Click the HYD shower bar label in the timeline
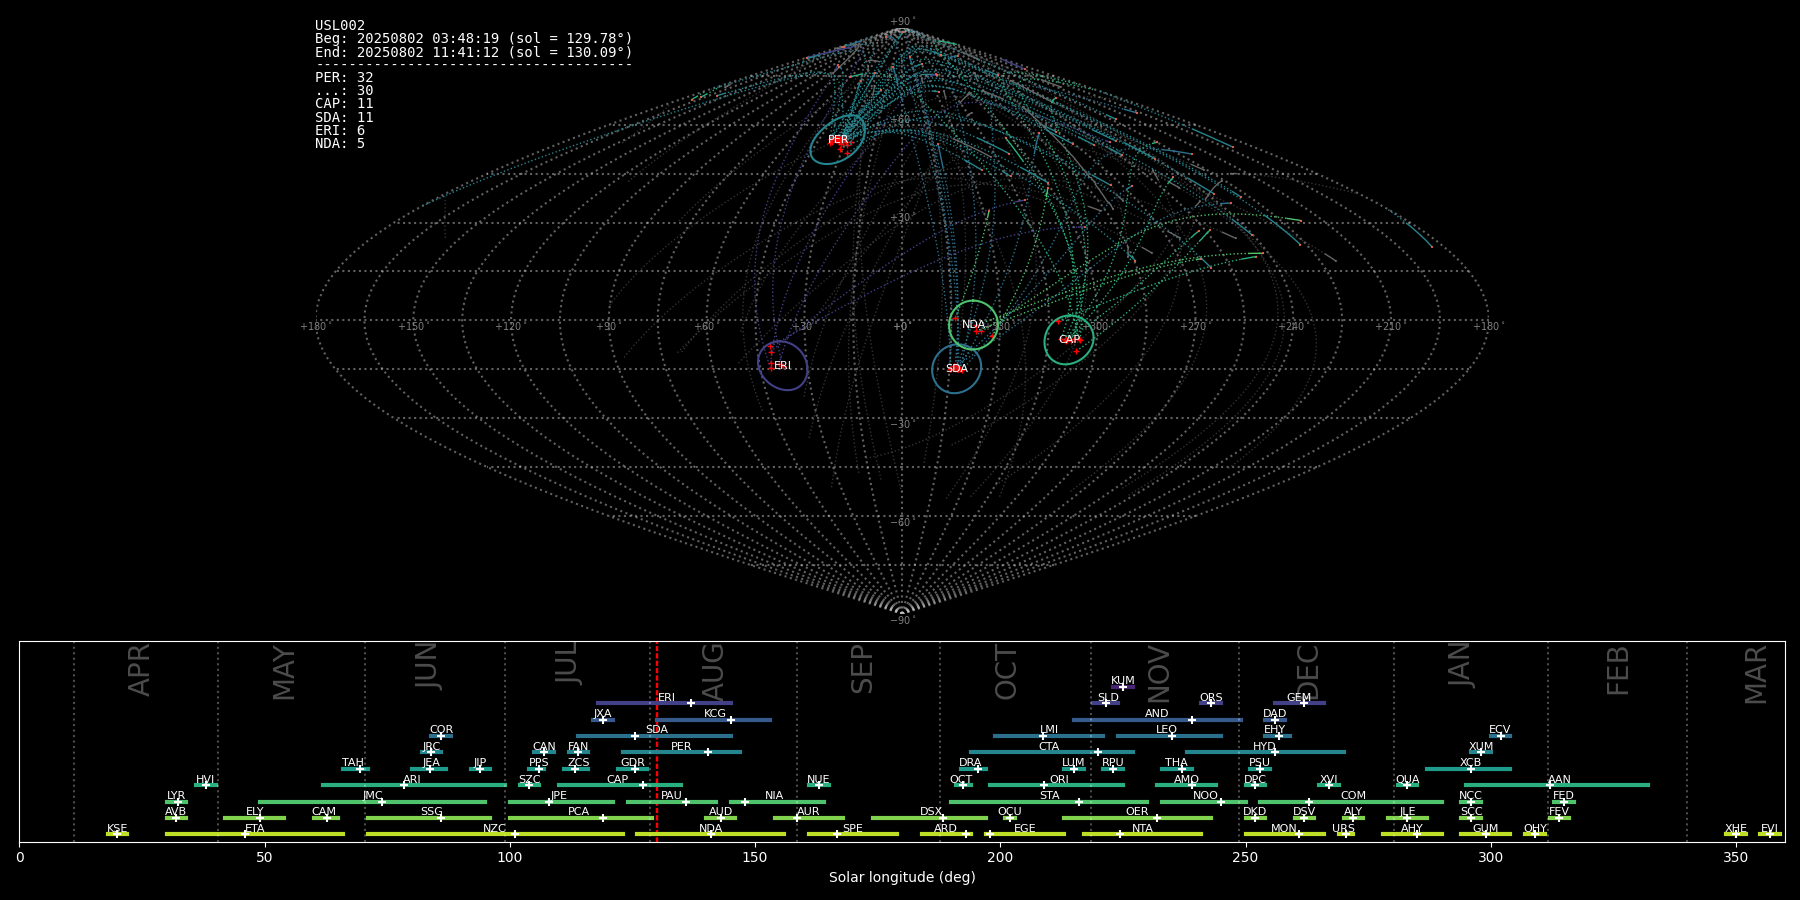Viewport: 1800px width, 900px height. [x=1264, y=747]
